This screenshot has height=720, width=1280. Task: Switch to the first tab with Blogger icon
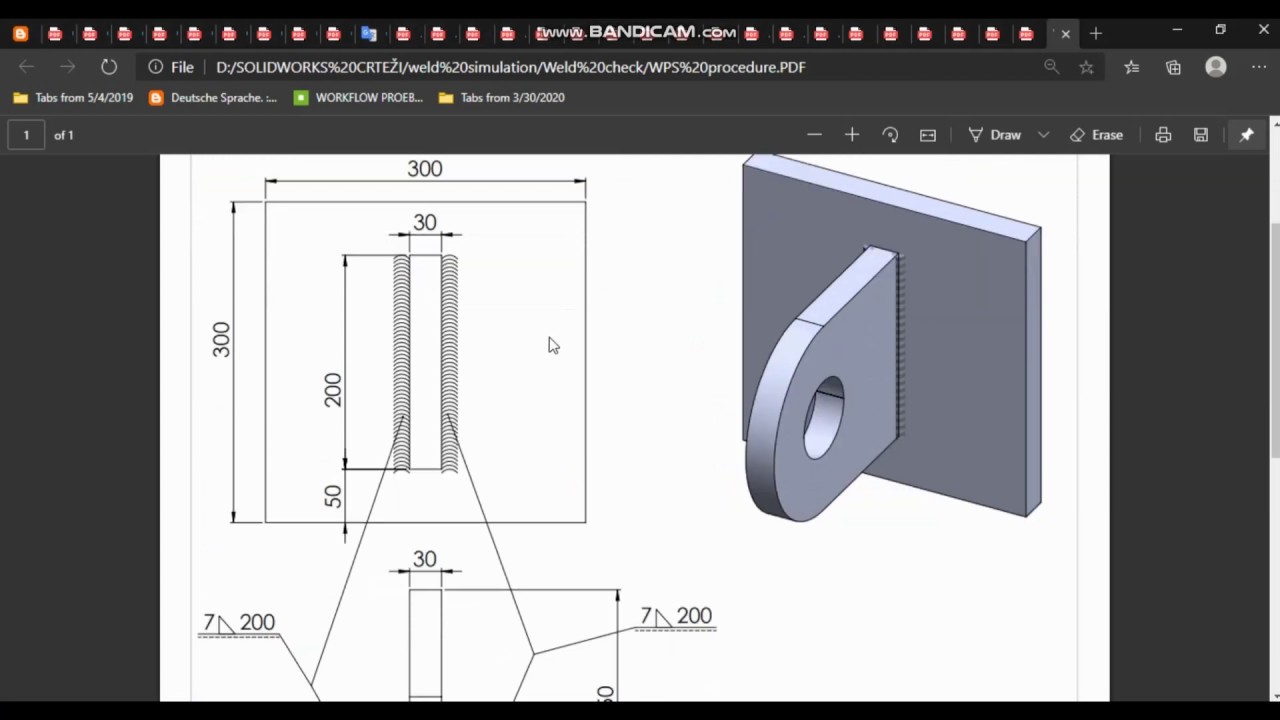[20, 33]
